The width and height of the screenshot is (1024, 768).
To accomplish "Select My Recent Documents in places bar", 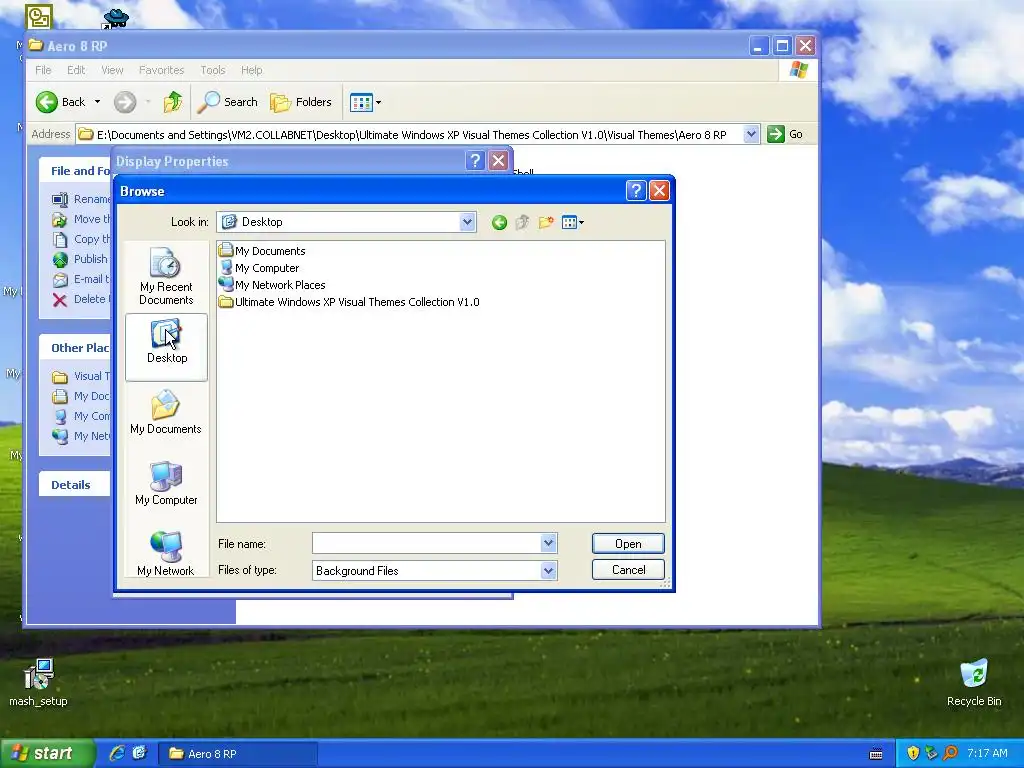I will pyautogui.click(x=166, y=276).
